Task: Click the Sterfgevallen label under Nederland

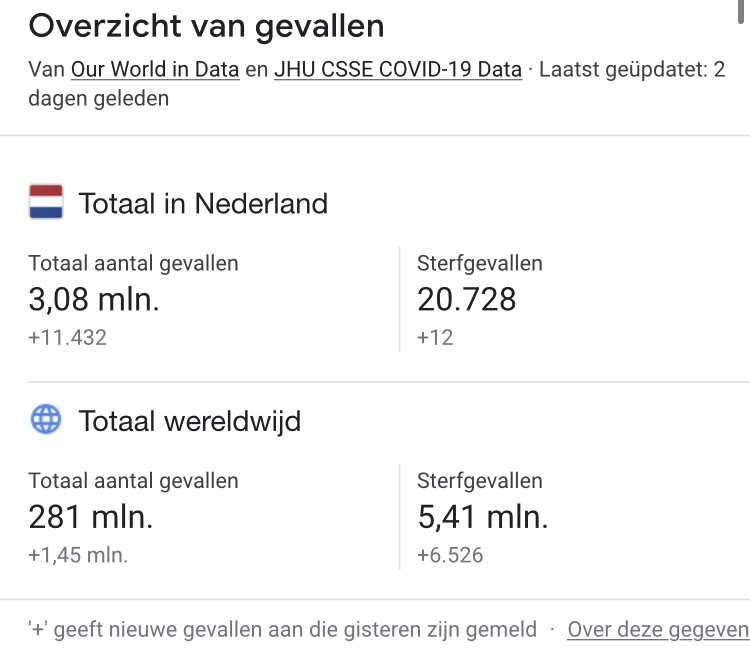Action: click(x=479, y=264)
